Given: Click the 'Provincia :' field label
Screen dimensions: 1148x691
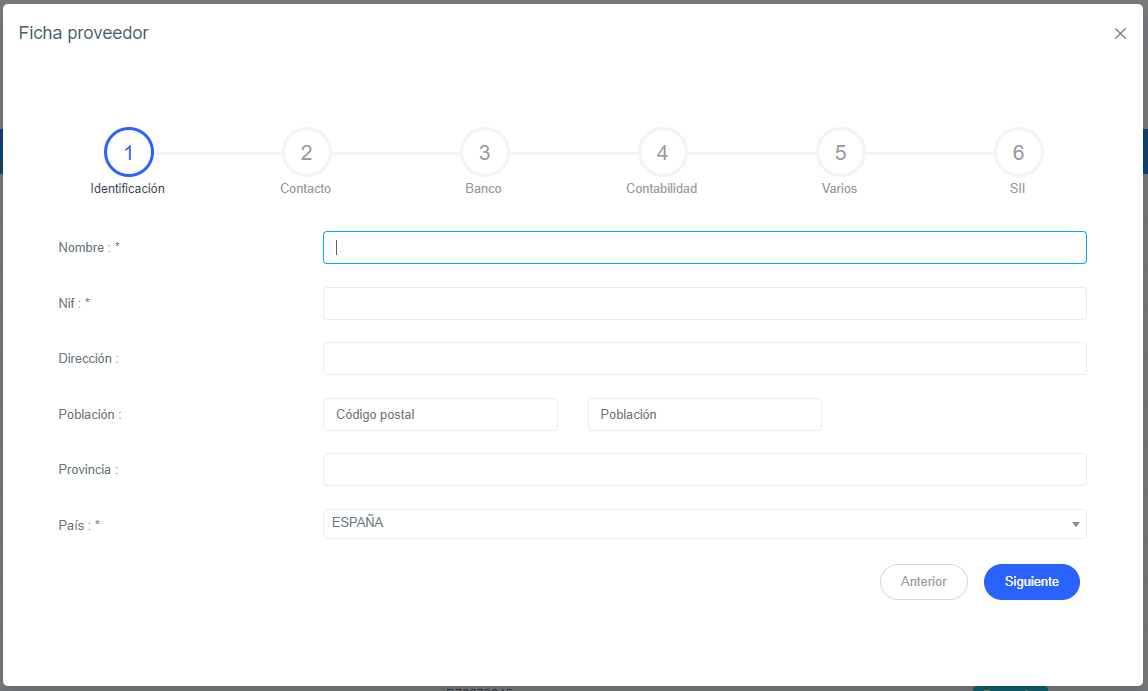Looking at the screenshot, I should point(88,470).
